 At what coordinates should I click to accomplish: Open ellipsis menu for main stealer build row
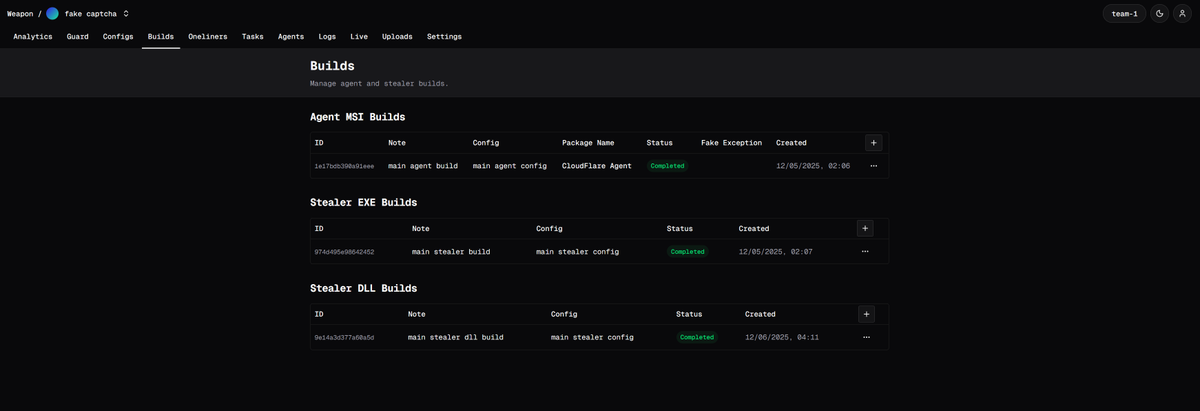[865, 252]
